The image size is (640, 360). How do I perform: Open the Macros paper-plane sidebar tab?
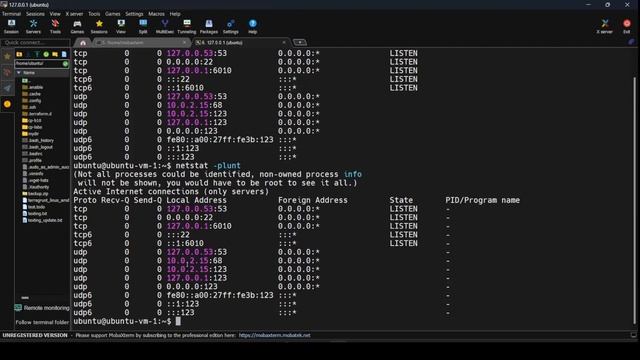(7, 88)
